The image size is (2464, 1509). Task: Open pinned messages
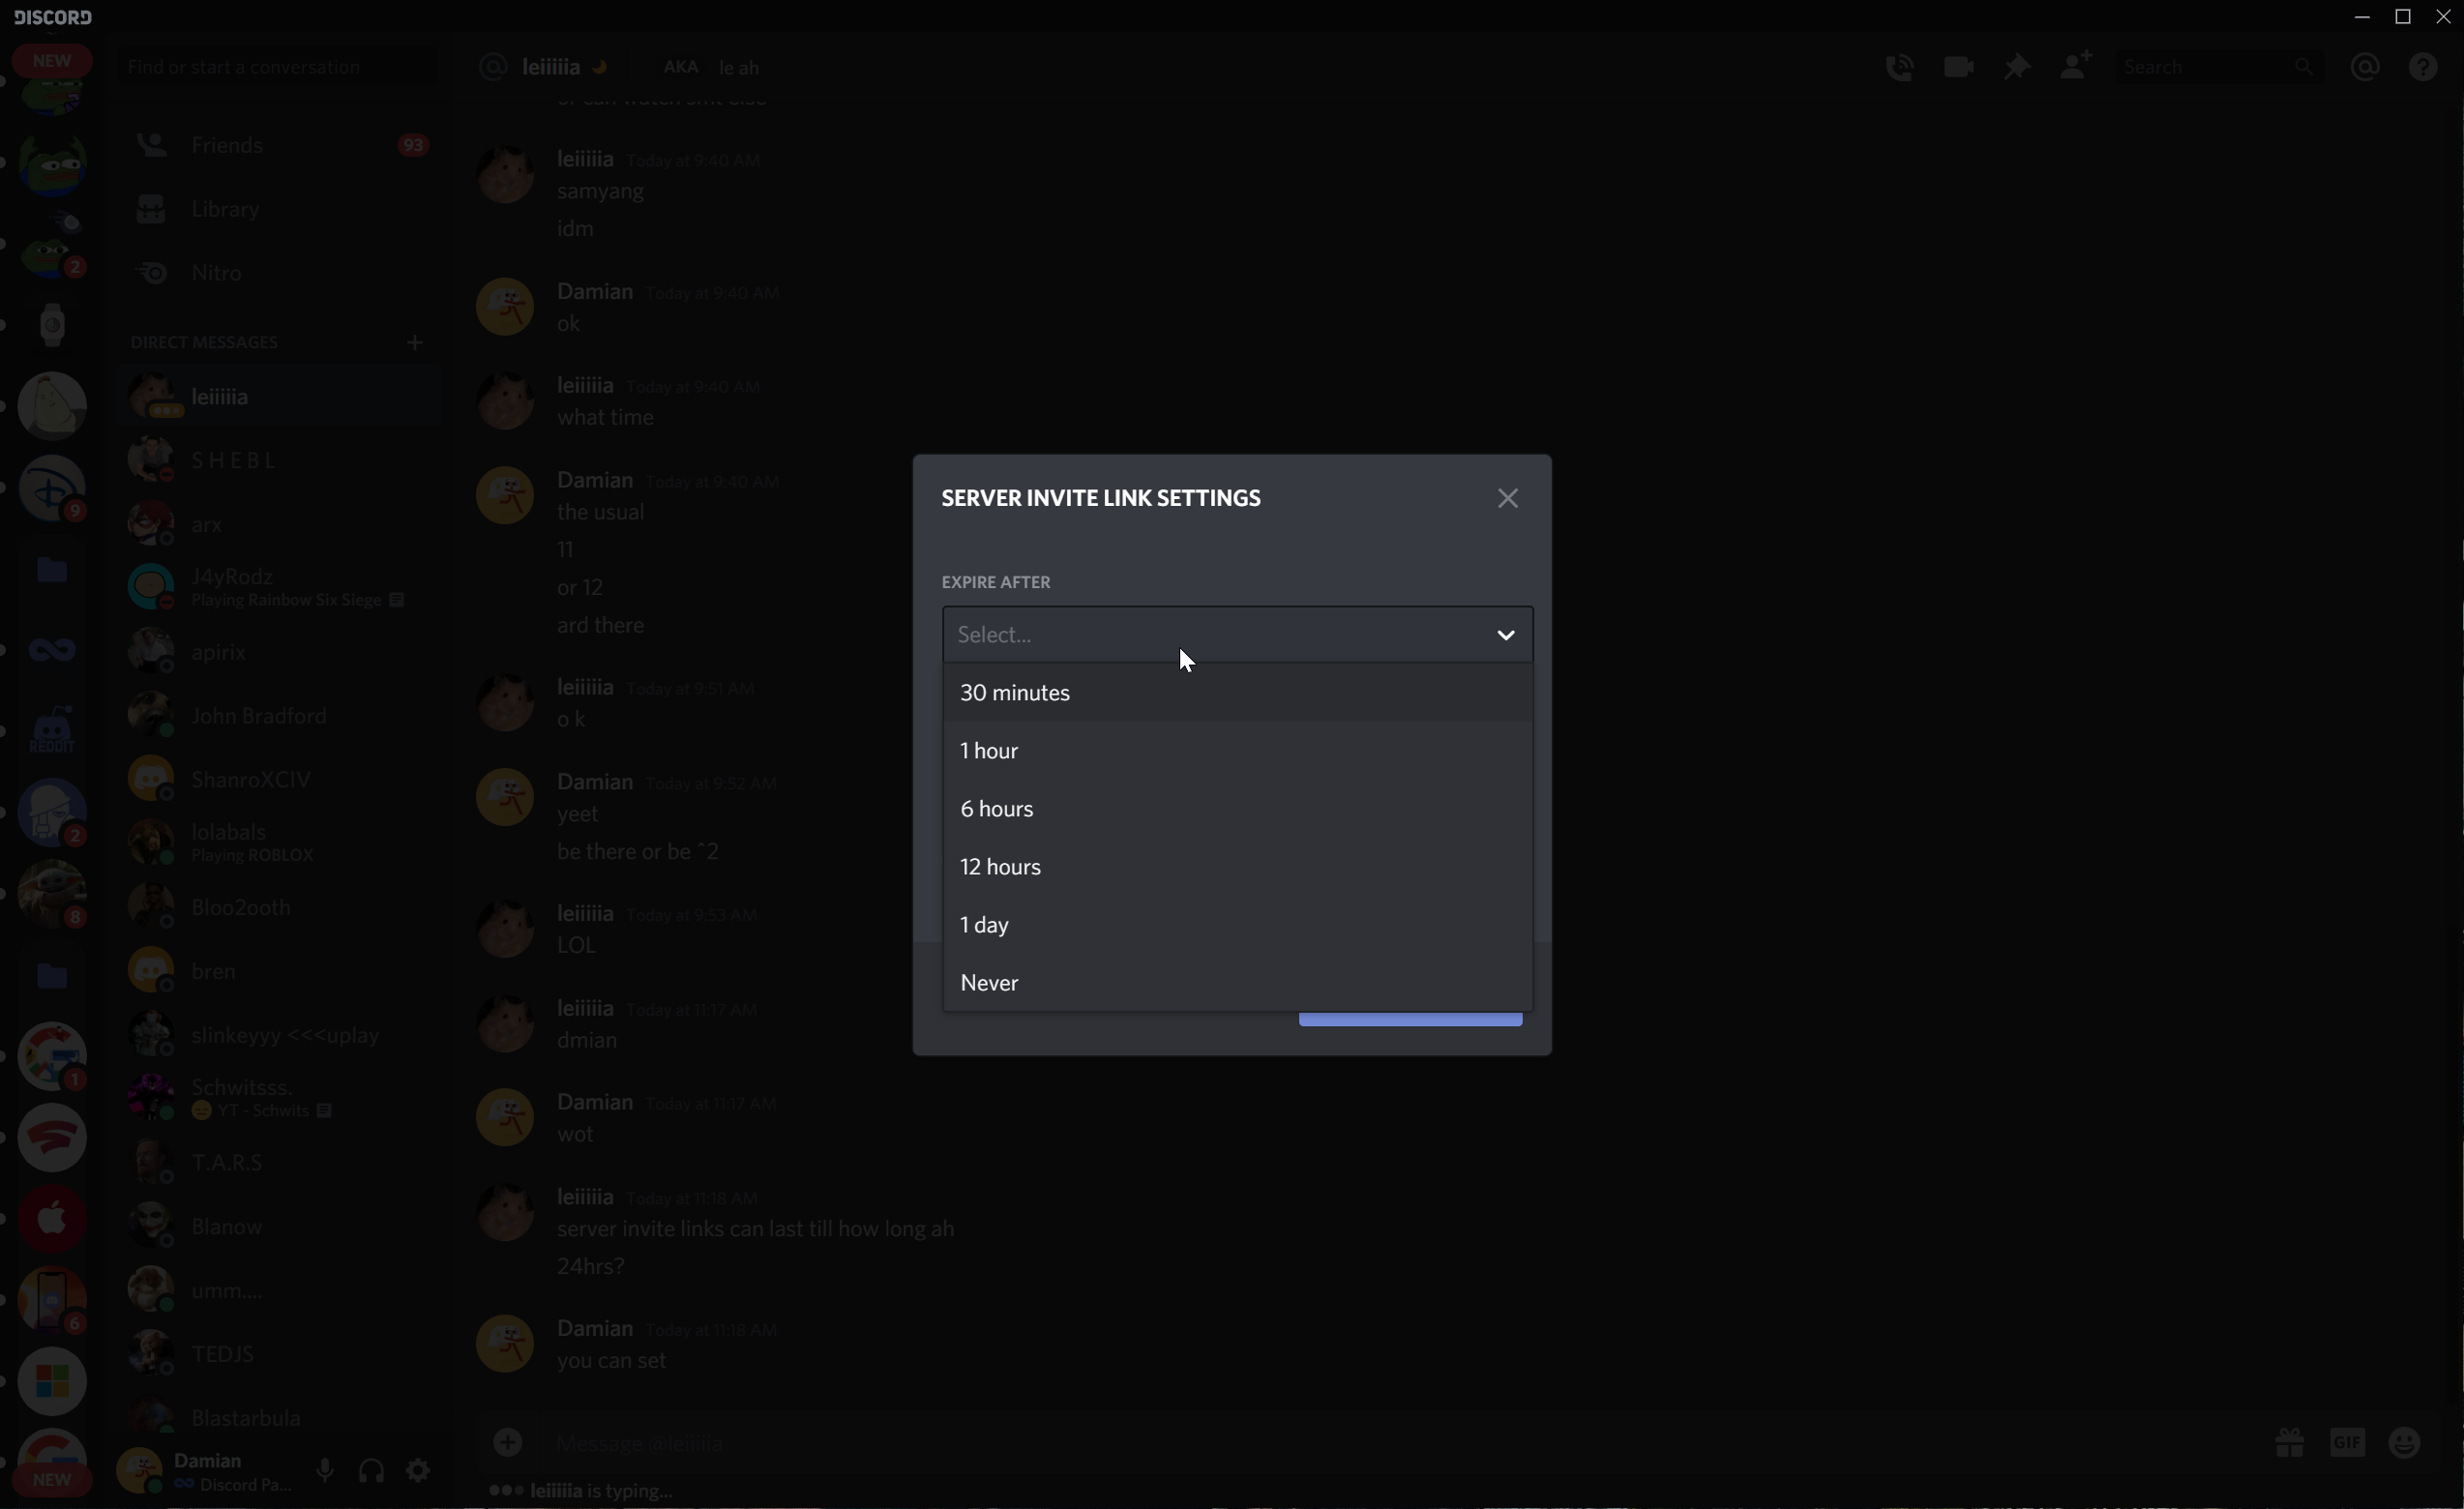pyautogui.click(x=2016, y=68)
